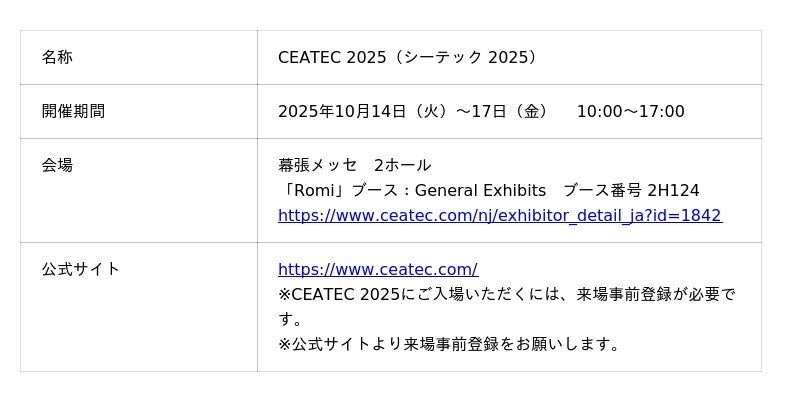The image size is (800, 402).
Task: Click the CEATEC 2025 event name text
Action: [331, 57]
